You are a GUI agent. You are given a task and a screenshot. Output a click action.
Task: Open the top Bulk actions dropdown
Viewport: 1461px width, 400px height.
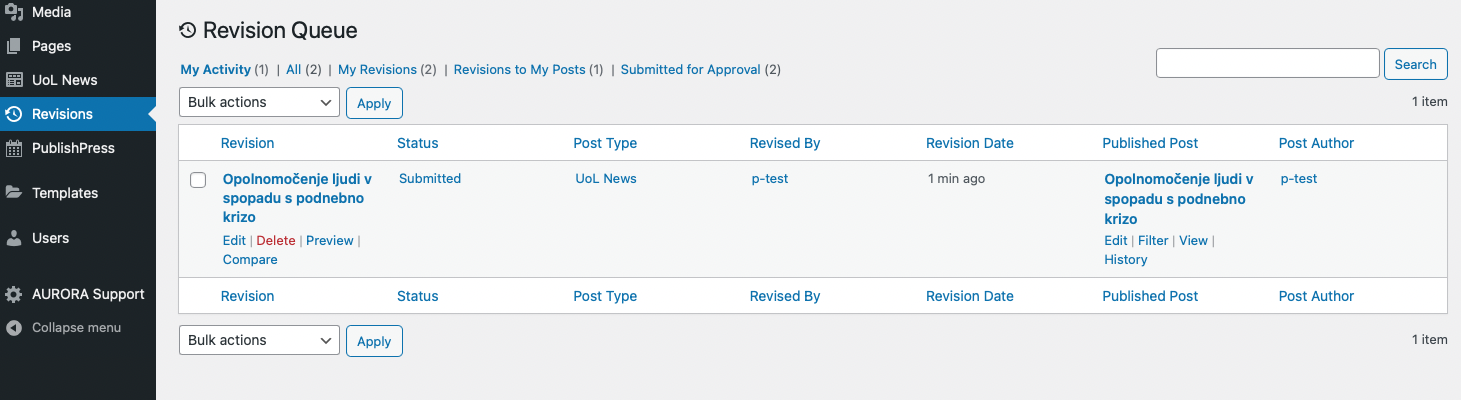259,102
